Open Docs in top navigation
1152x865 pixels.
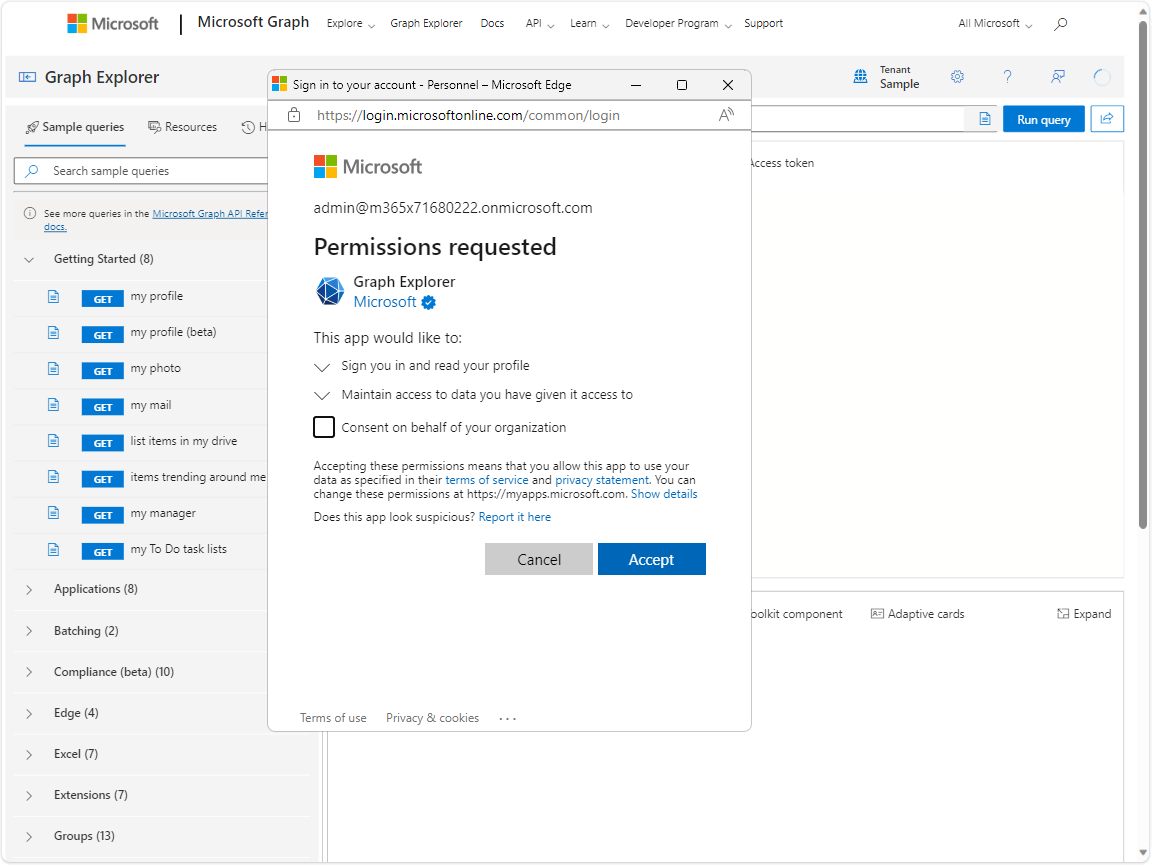click(492, 24)
